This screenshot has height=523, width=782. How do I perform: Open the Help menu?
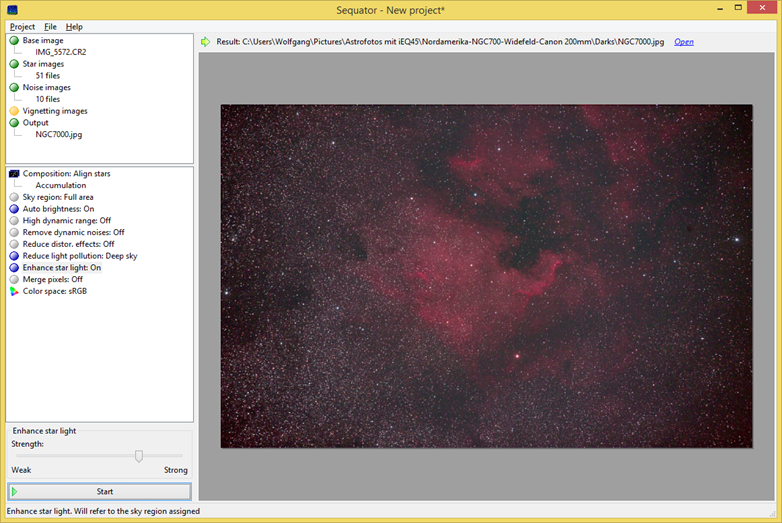pos(74,27)
